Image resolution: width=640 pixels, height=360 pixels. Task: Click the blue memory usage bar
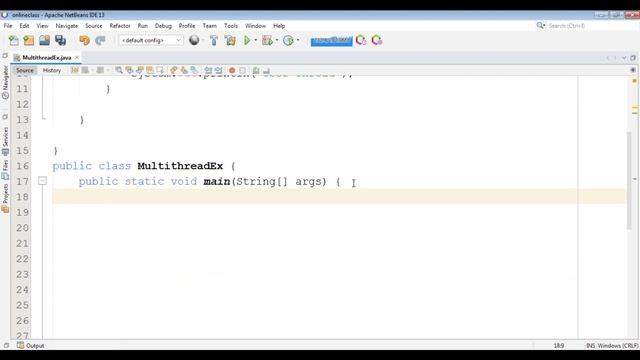(331, 41)
